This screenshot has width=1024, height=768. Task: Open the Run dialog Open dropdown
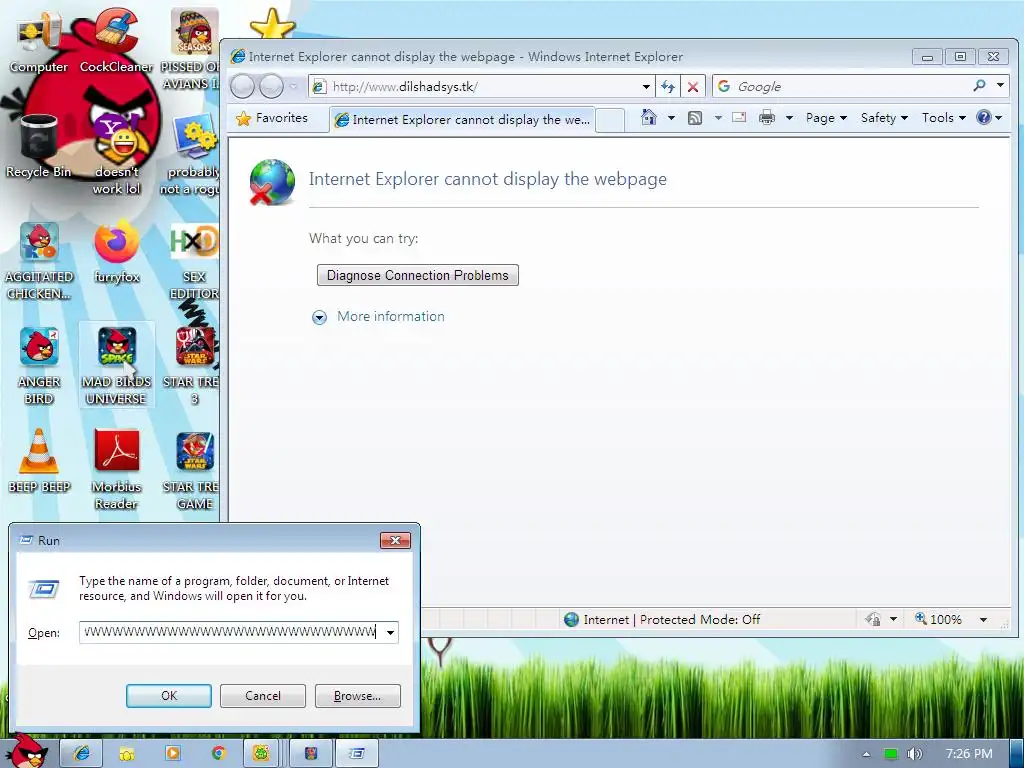pyautogui.click(x=390, y=632)
